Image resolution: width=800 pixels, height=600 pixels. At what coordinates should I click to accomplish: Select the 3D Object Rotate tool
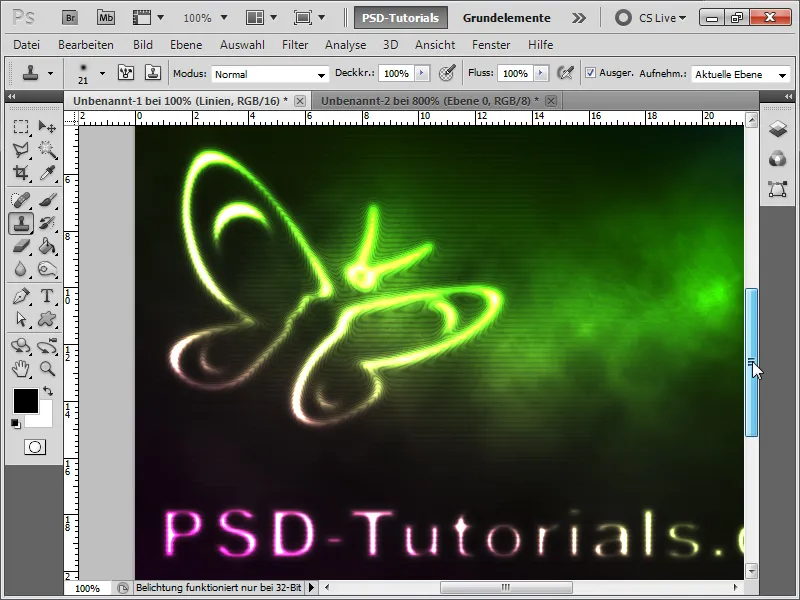point(20,346)
